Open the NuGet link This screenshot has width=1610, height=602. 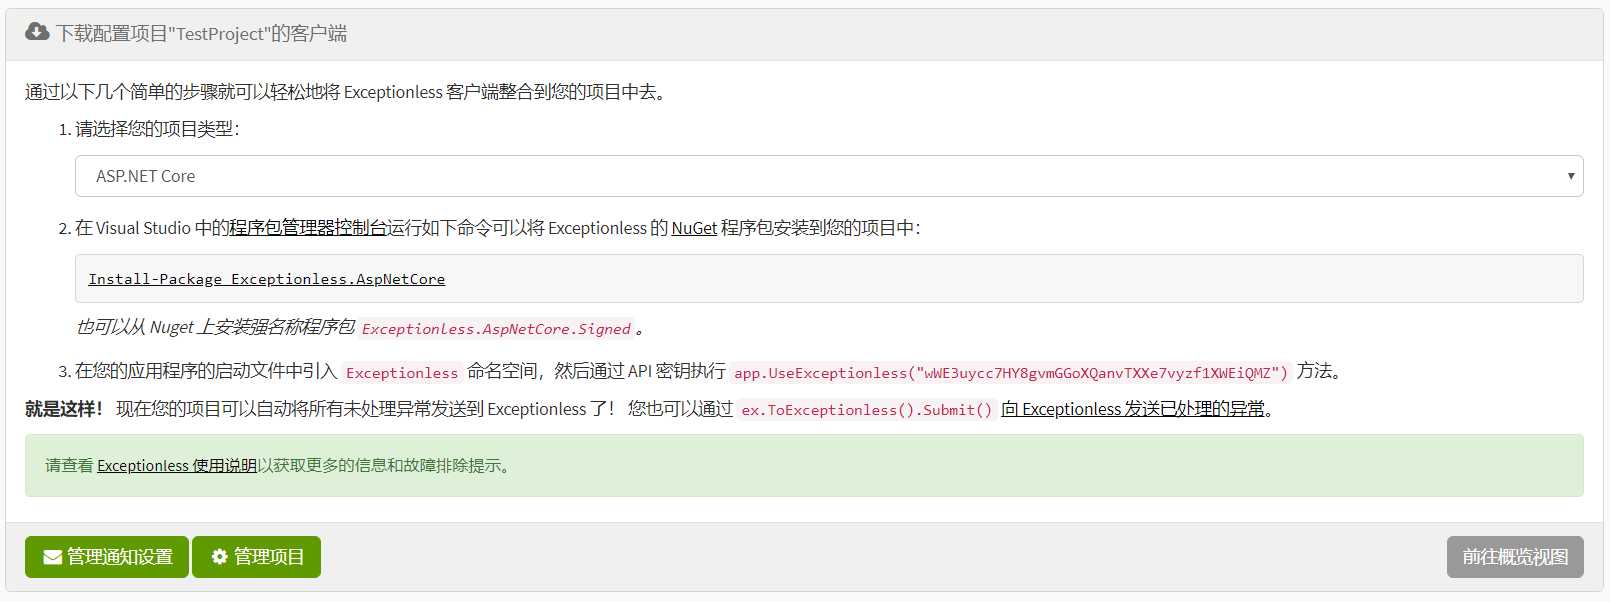(x=694, y=228)
